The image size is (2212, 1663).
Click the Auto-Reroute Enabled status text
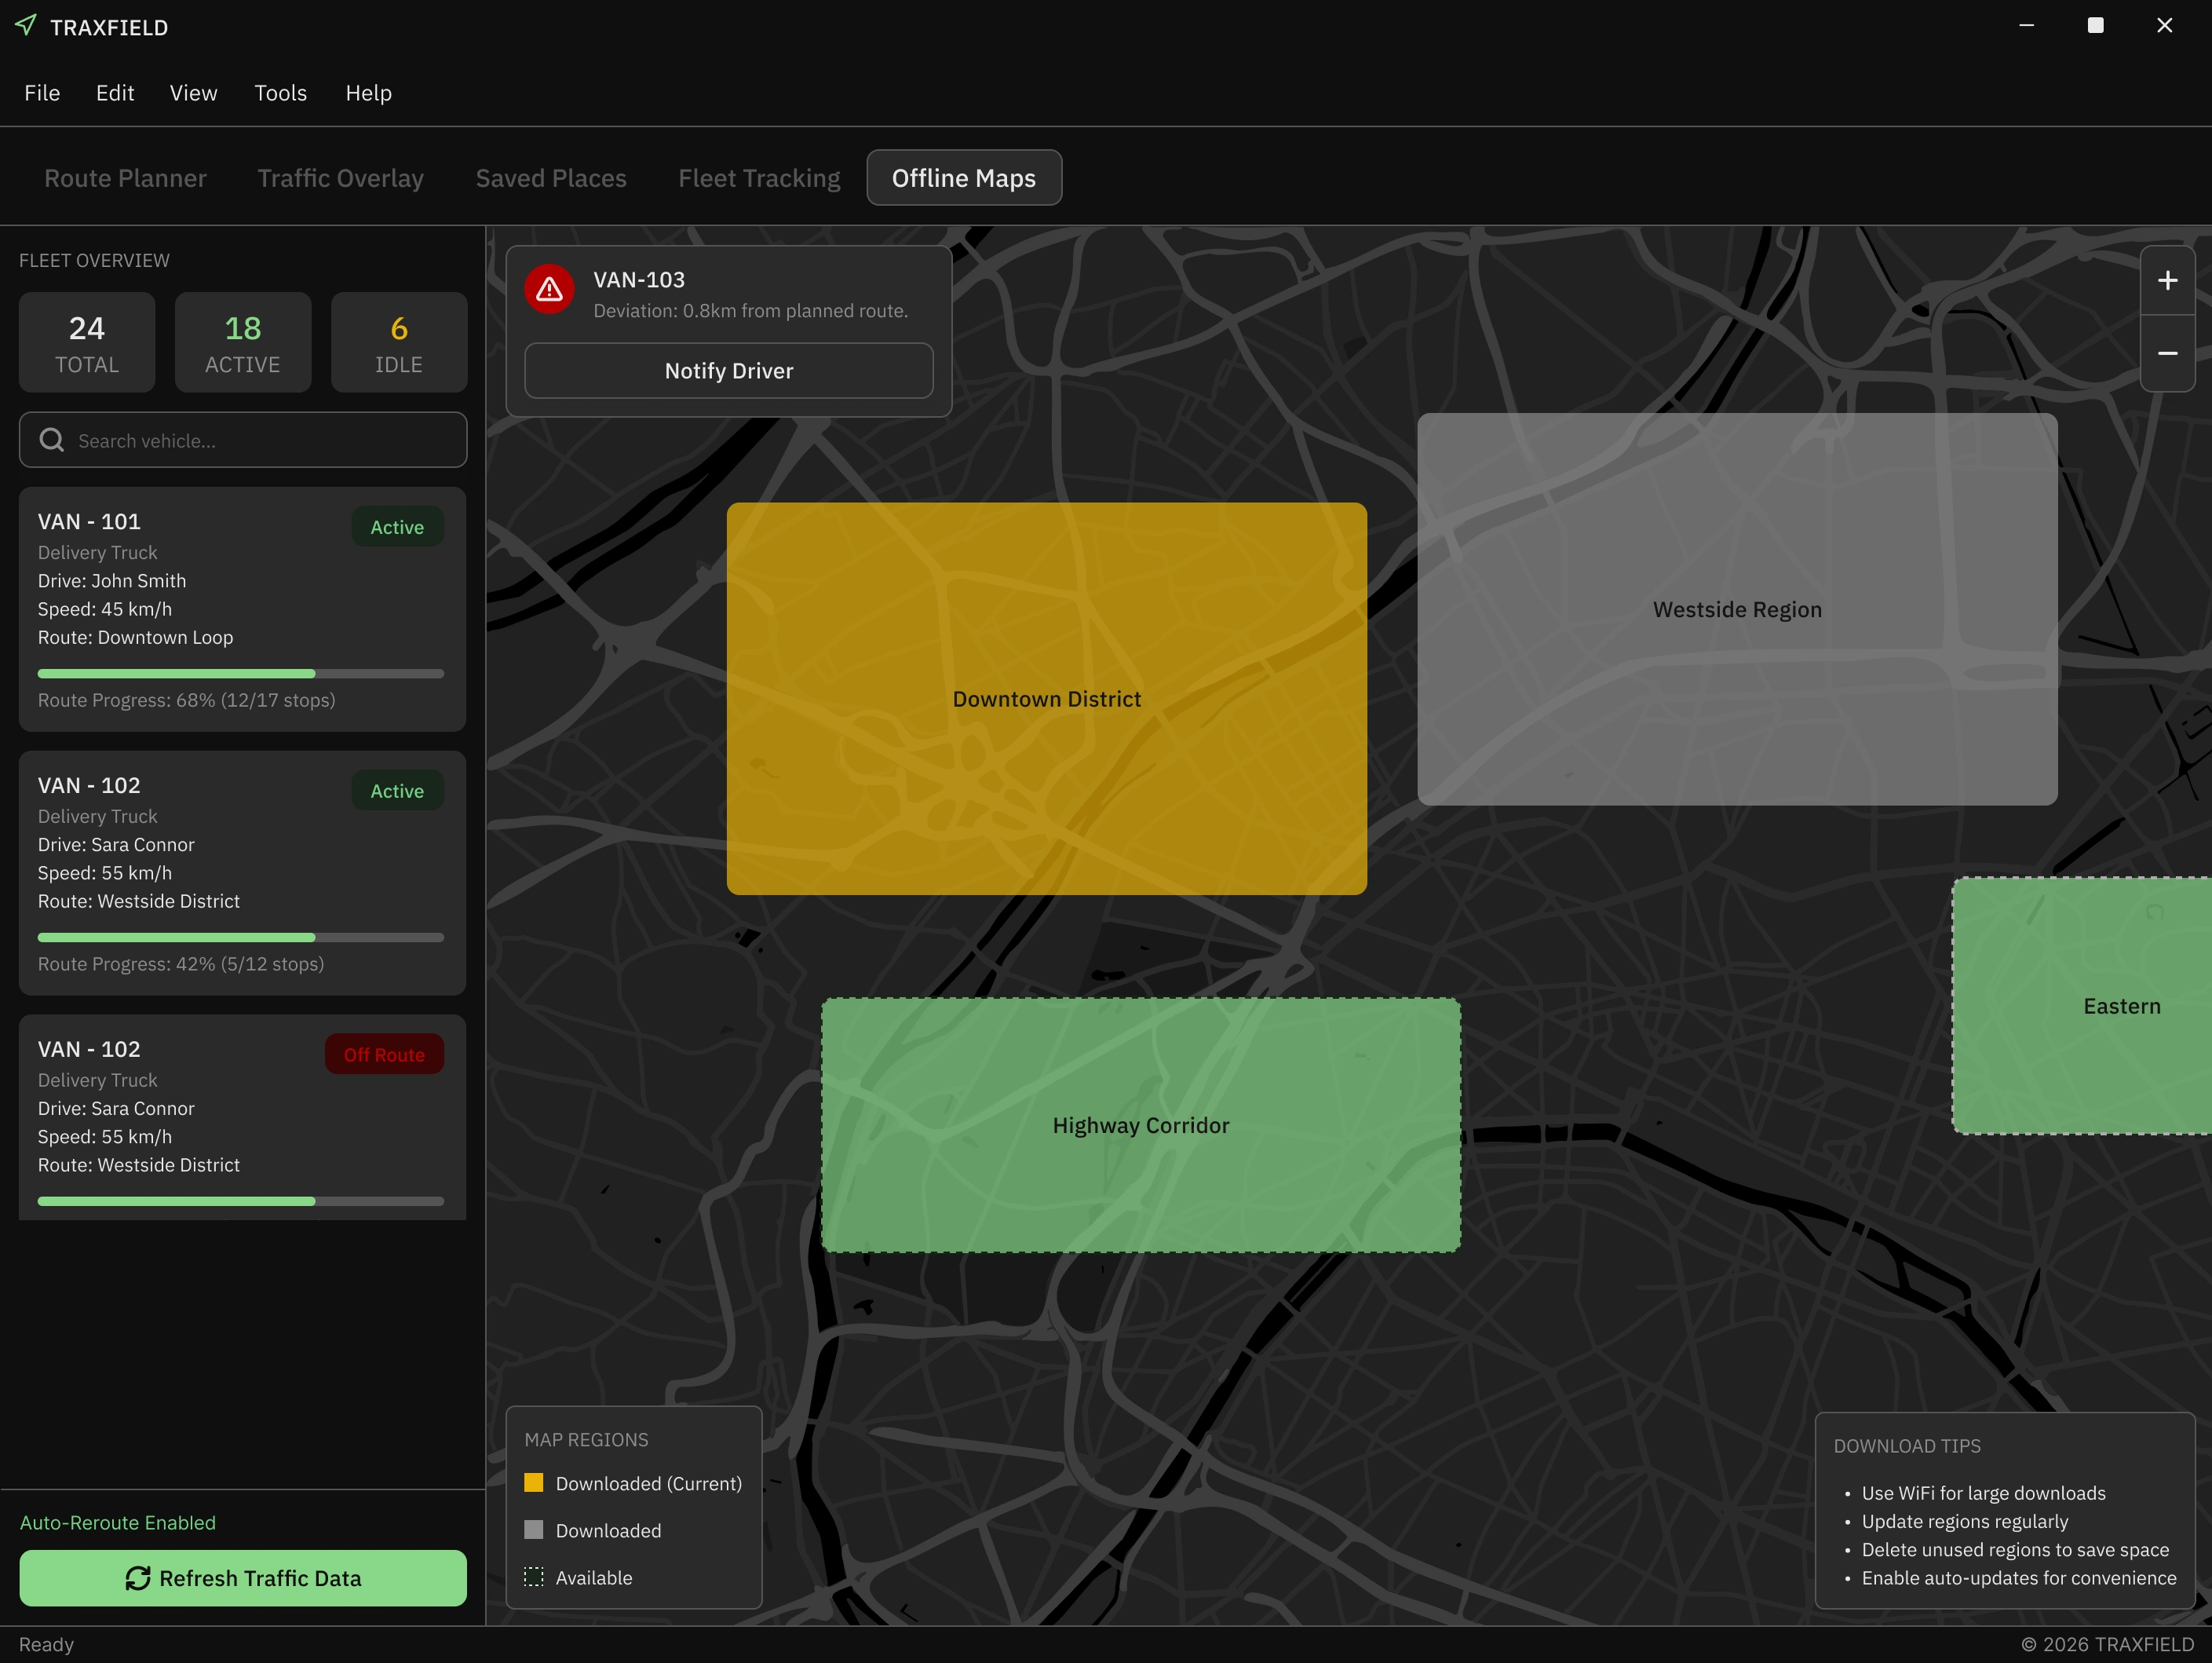[118, 1522]
